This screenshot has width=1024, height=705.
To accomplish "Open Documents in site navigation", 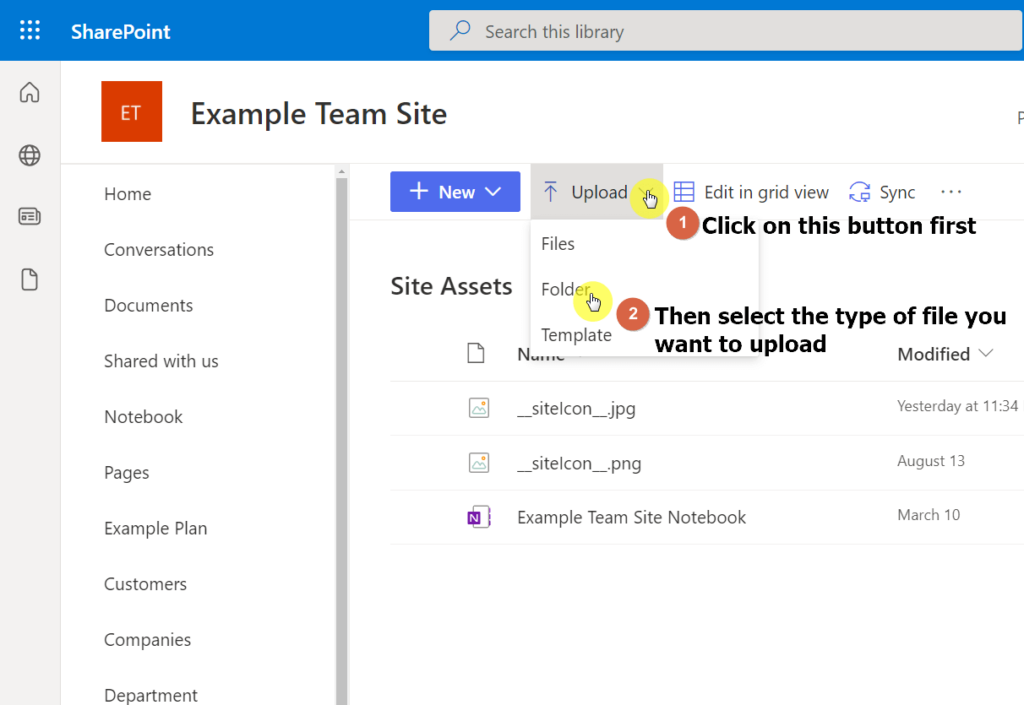I will pyautogui.click(x=148, y=306).
